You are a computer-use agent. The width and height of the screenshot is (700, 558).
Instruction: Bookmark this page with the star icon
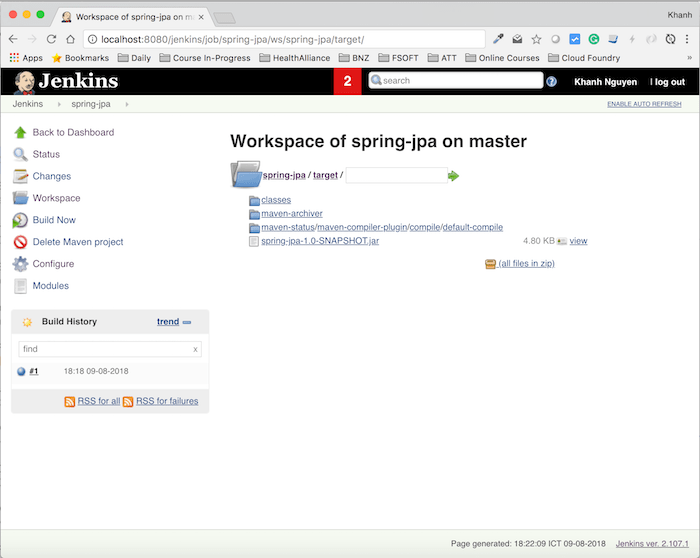pos(536,39)
